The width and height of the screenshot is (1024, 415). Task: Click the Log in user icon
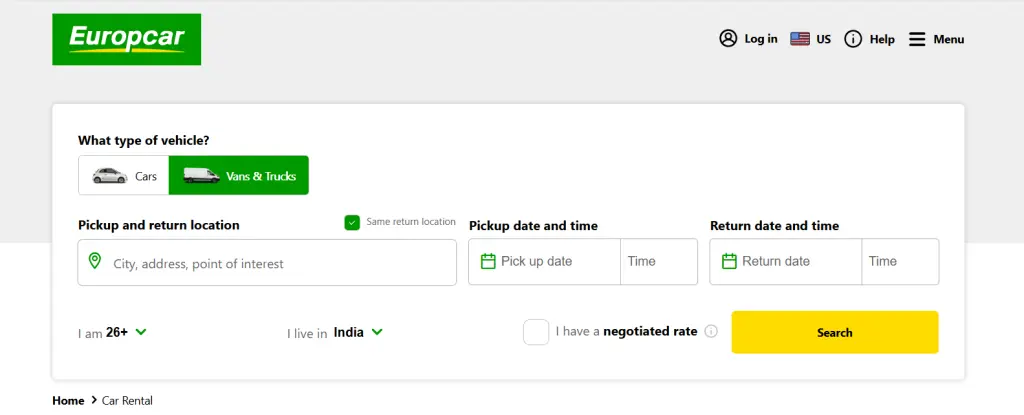pos(728,39)
